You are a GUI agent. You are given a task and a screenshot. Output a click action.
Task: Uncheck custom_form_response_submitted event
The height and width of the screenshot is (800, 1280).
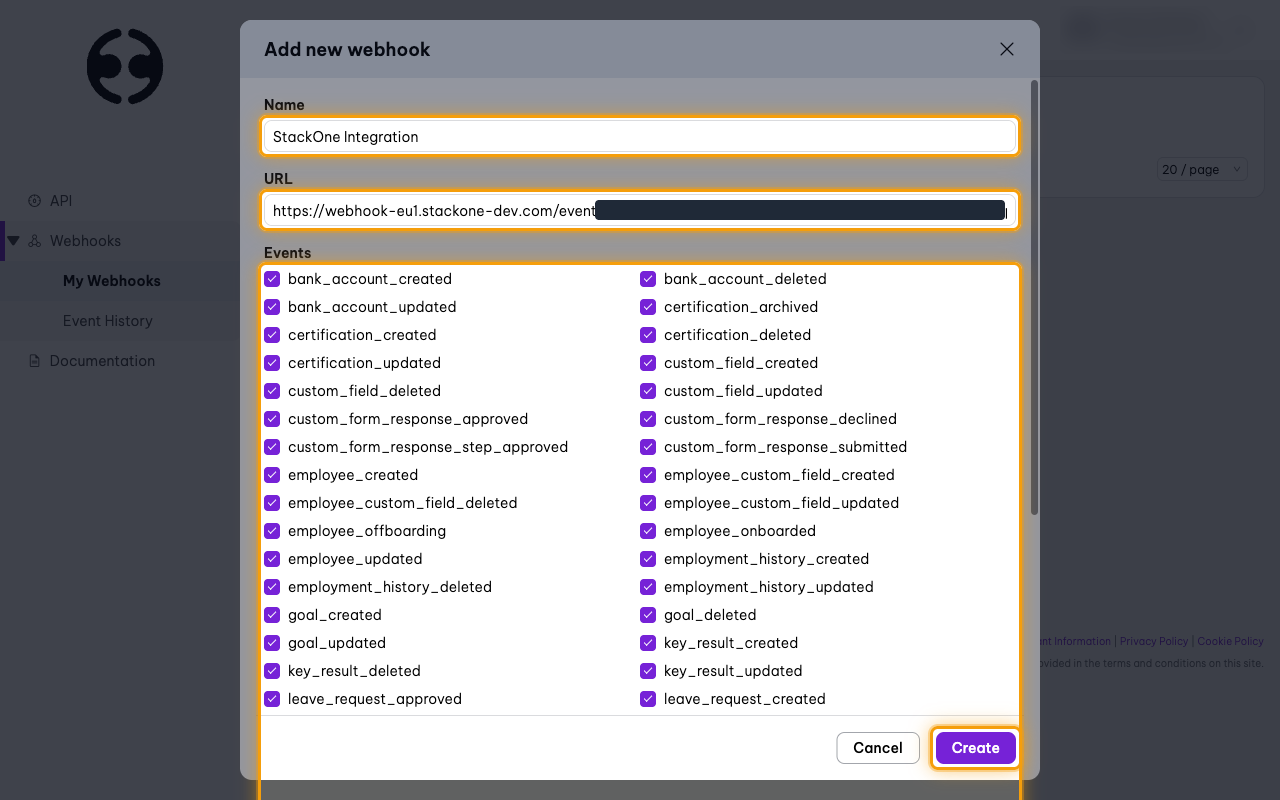648,447
